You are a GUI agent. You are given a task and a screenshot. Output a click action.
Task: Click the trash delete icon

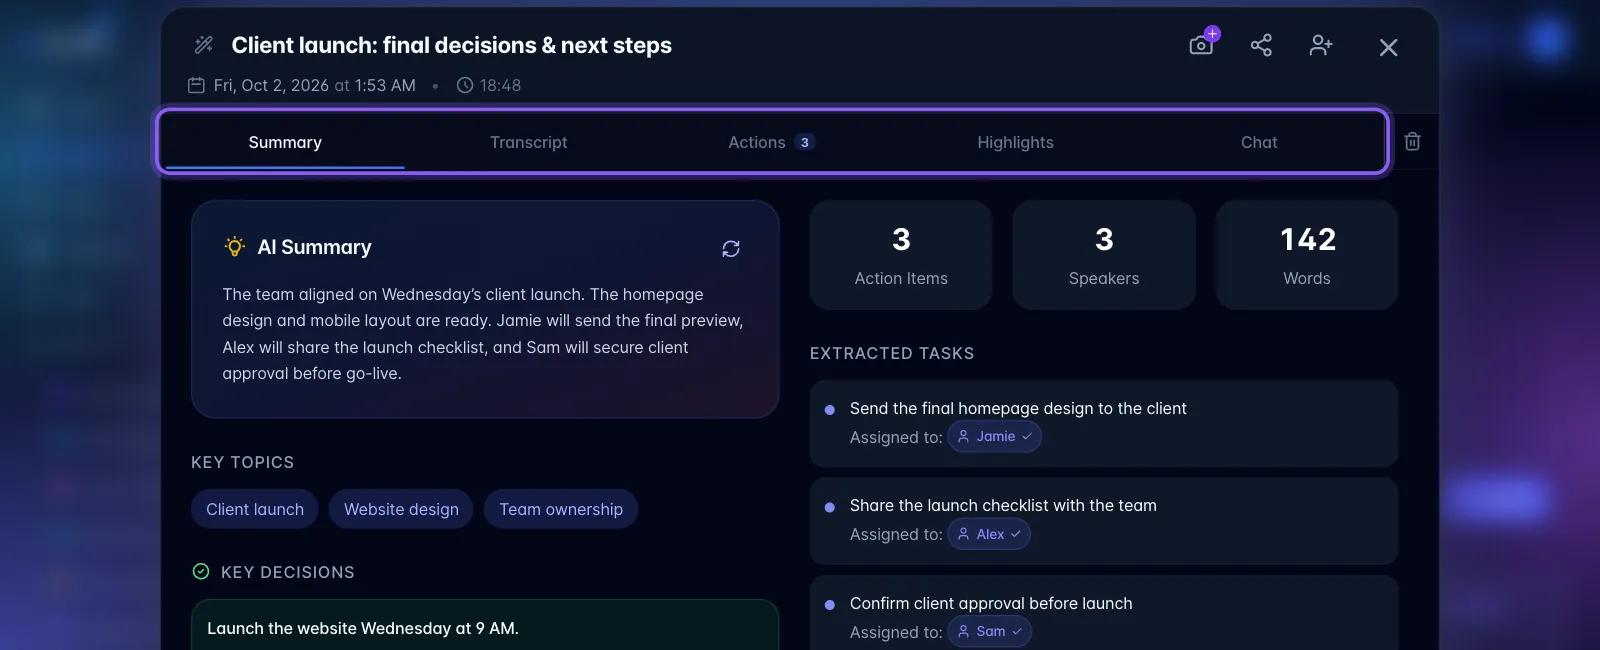(1412, 141)
